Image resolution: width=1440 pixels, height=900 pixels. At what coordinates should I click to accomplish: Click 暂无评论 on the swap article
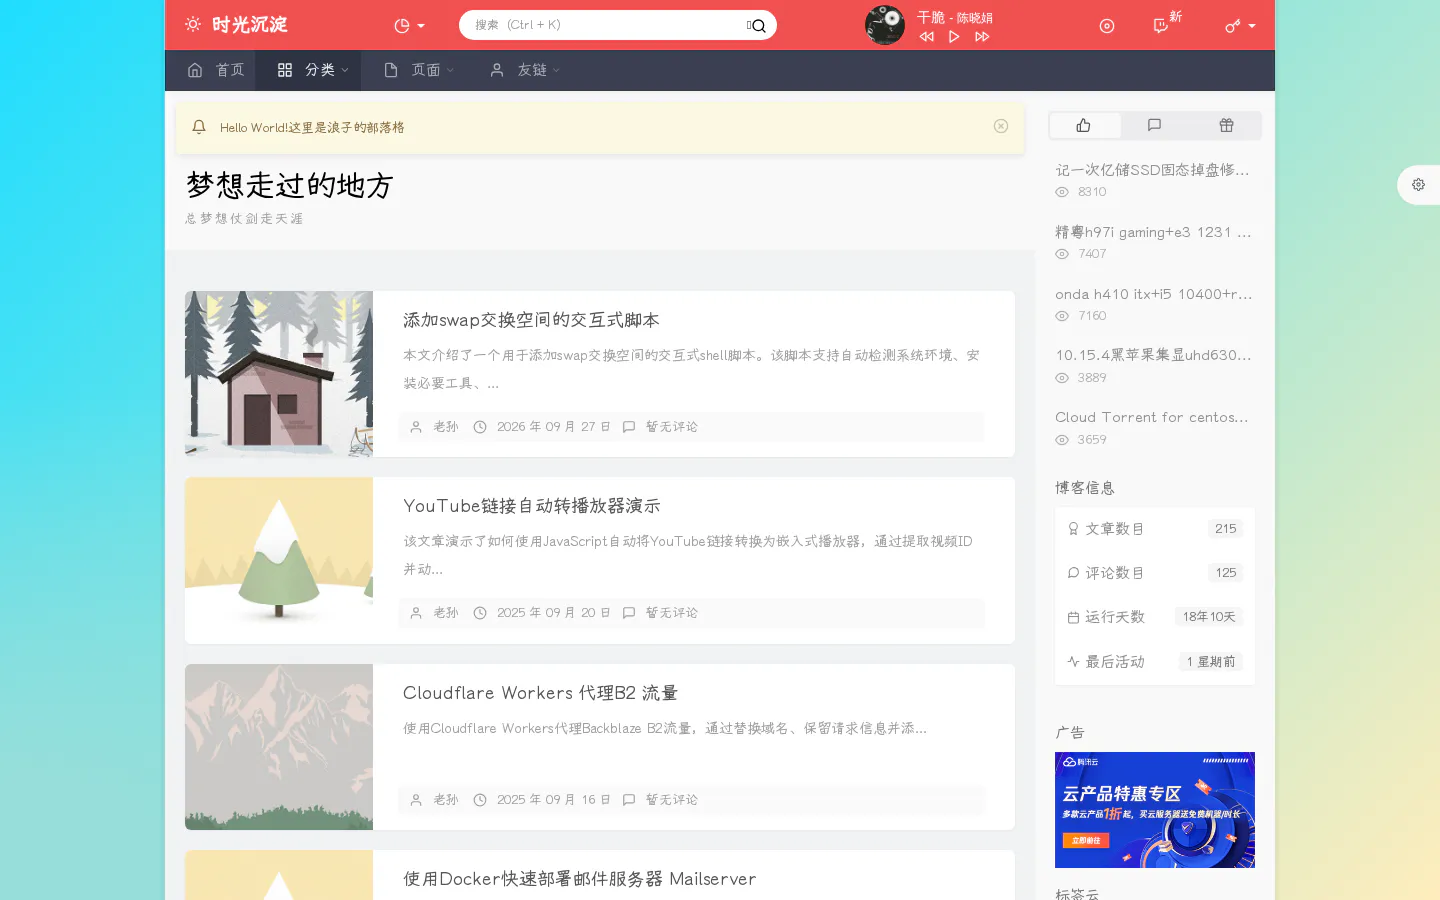click(x=672, y=427)
